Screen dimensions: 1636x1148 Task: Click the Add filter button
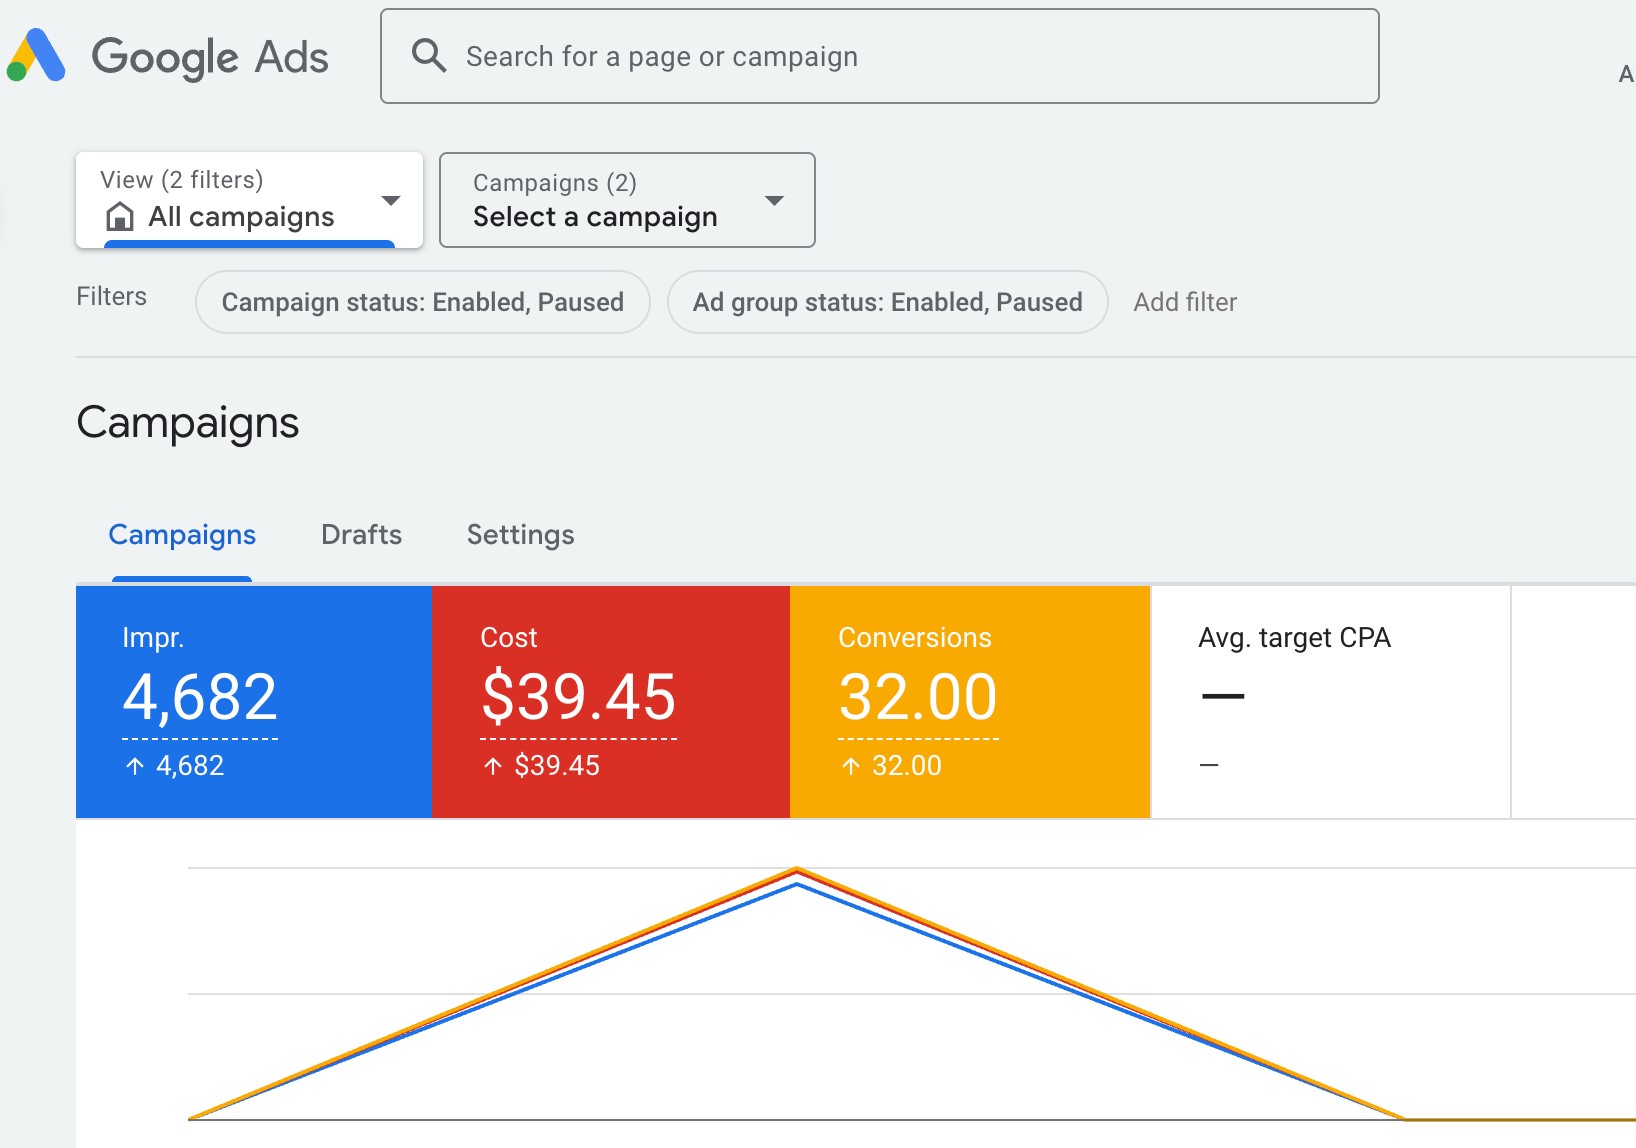tap(1185, 302)
